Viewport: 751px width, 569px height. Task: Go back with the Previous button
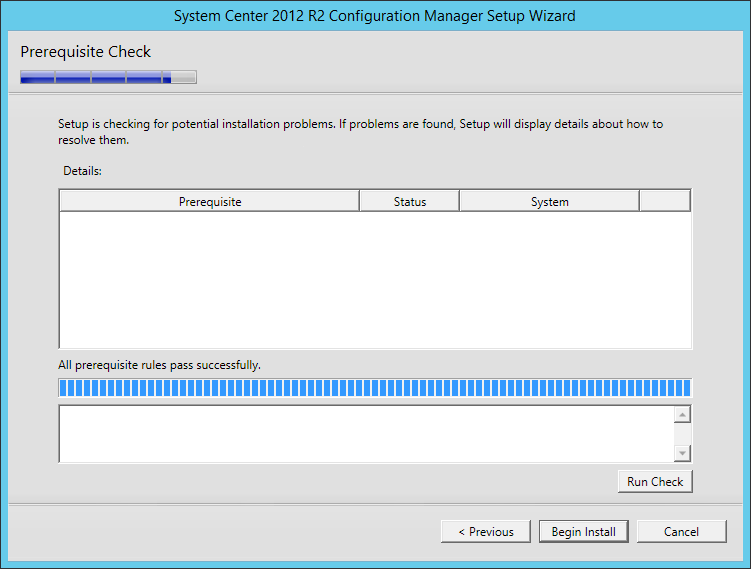pyautogui.click(x=486, y=532)
